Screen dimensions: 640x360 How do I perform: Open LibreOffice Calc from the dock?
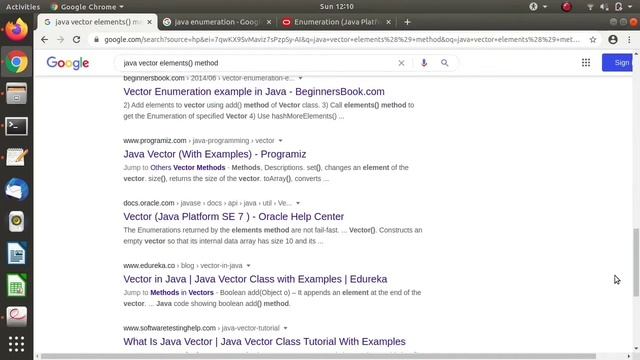(x=16, y=285)
